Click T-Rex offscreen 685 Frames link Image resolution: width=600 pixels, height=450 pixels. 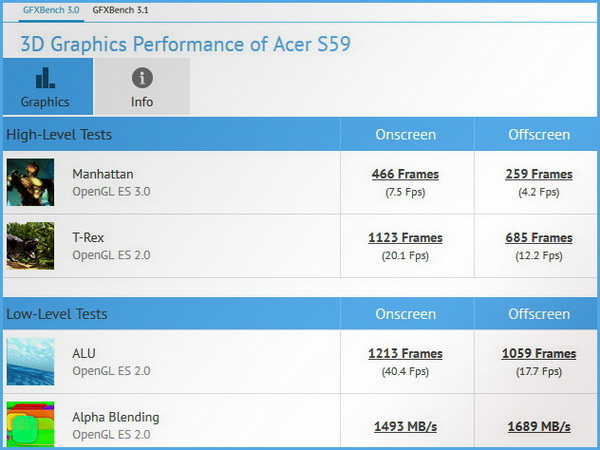click(539, 238)
